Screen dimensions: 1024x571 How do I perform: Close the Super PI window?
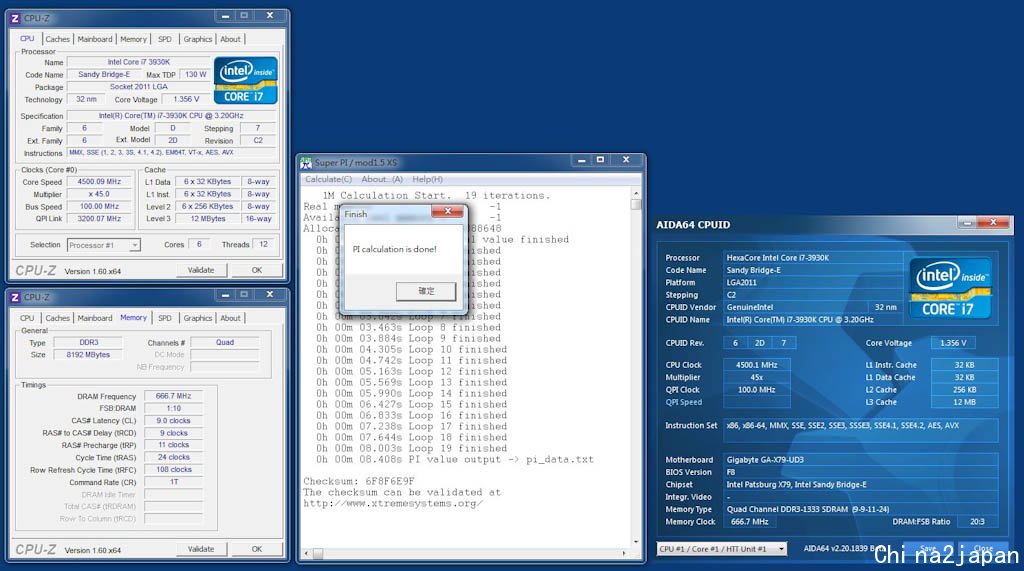626,160
